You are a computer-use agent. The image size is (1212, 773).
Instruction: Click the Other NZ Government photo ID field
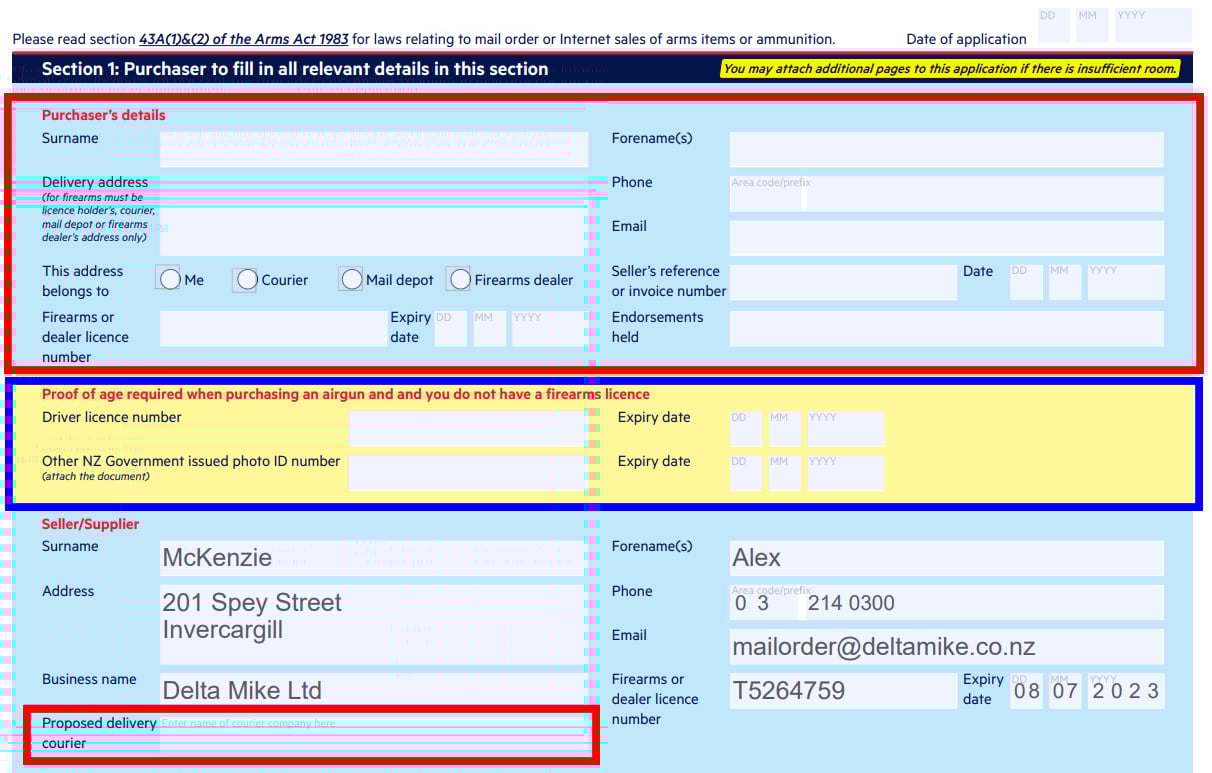coord(467,472)
